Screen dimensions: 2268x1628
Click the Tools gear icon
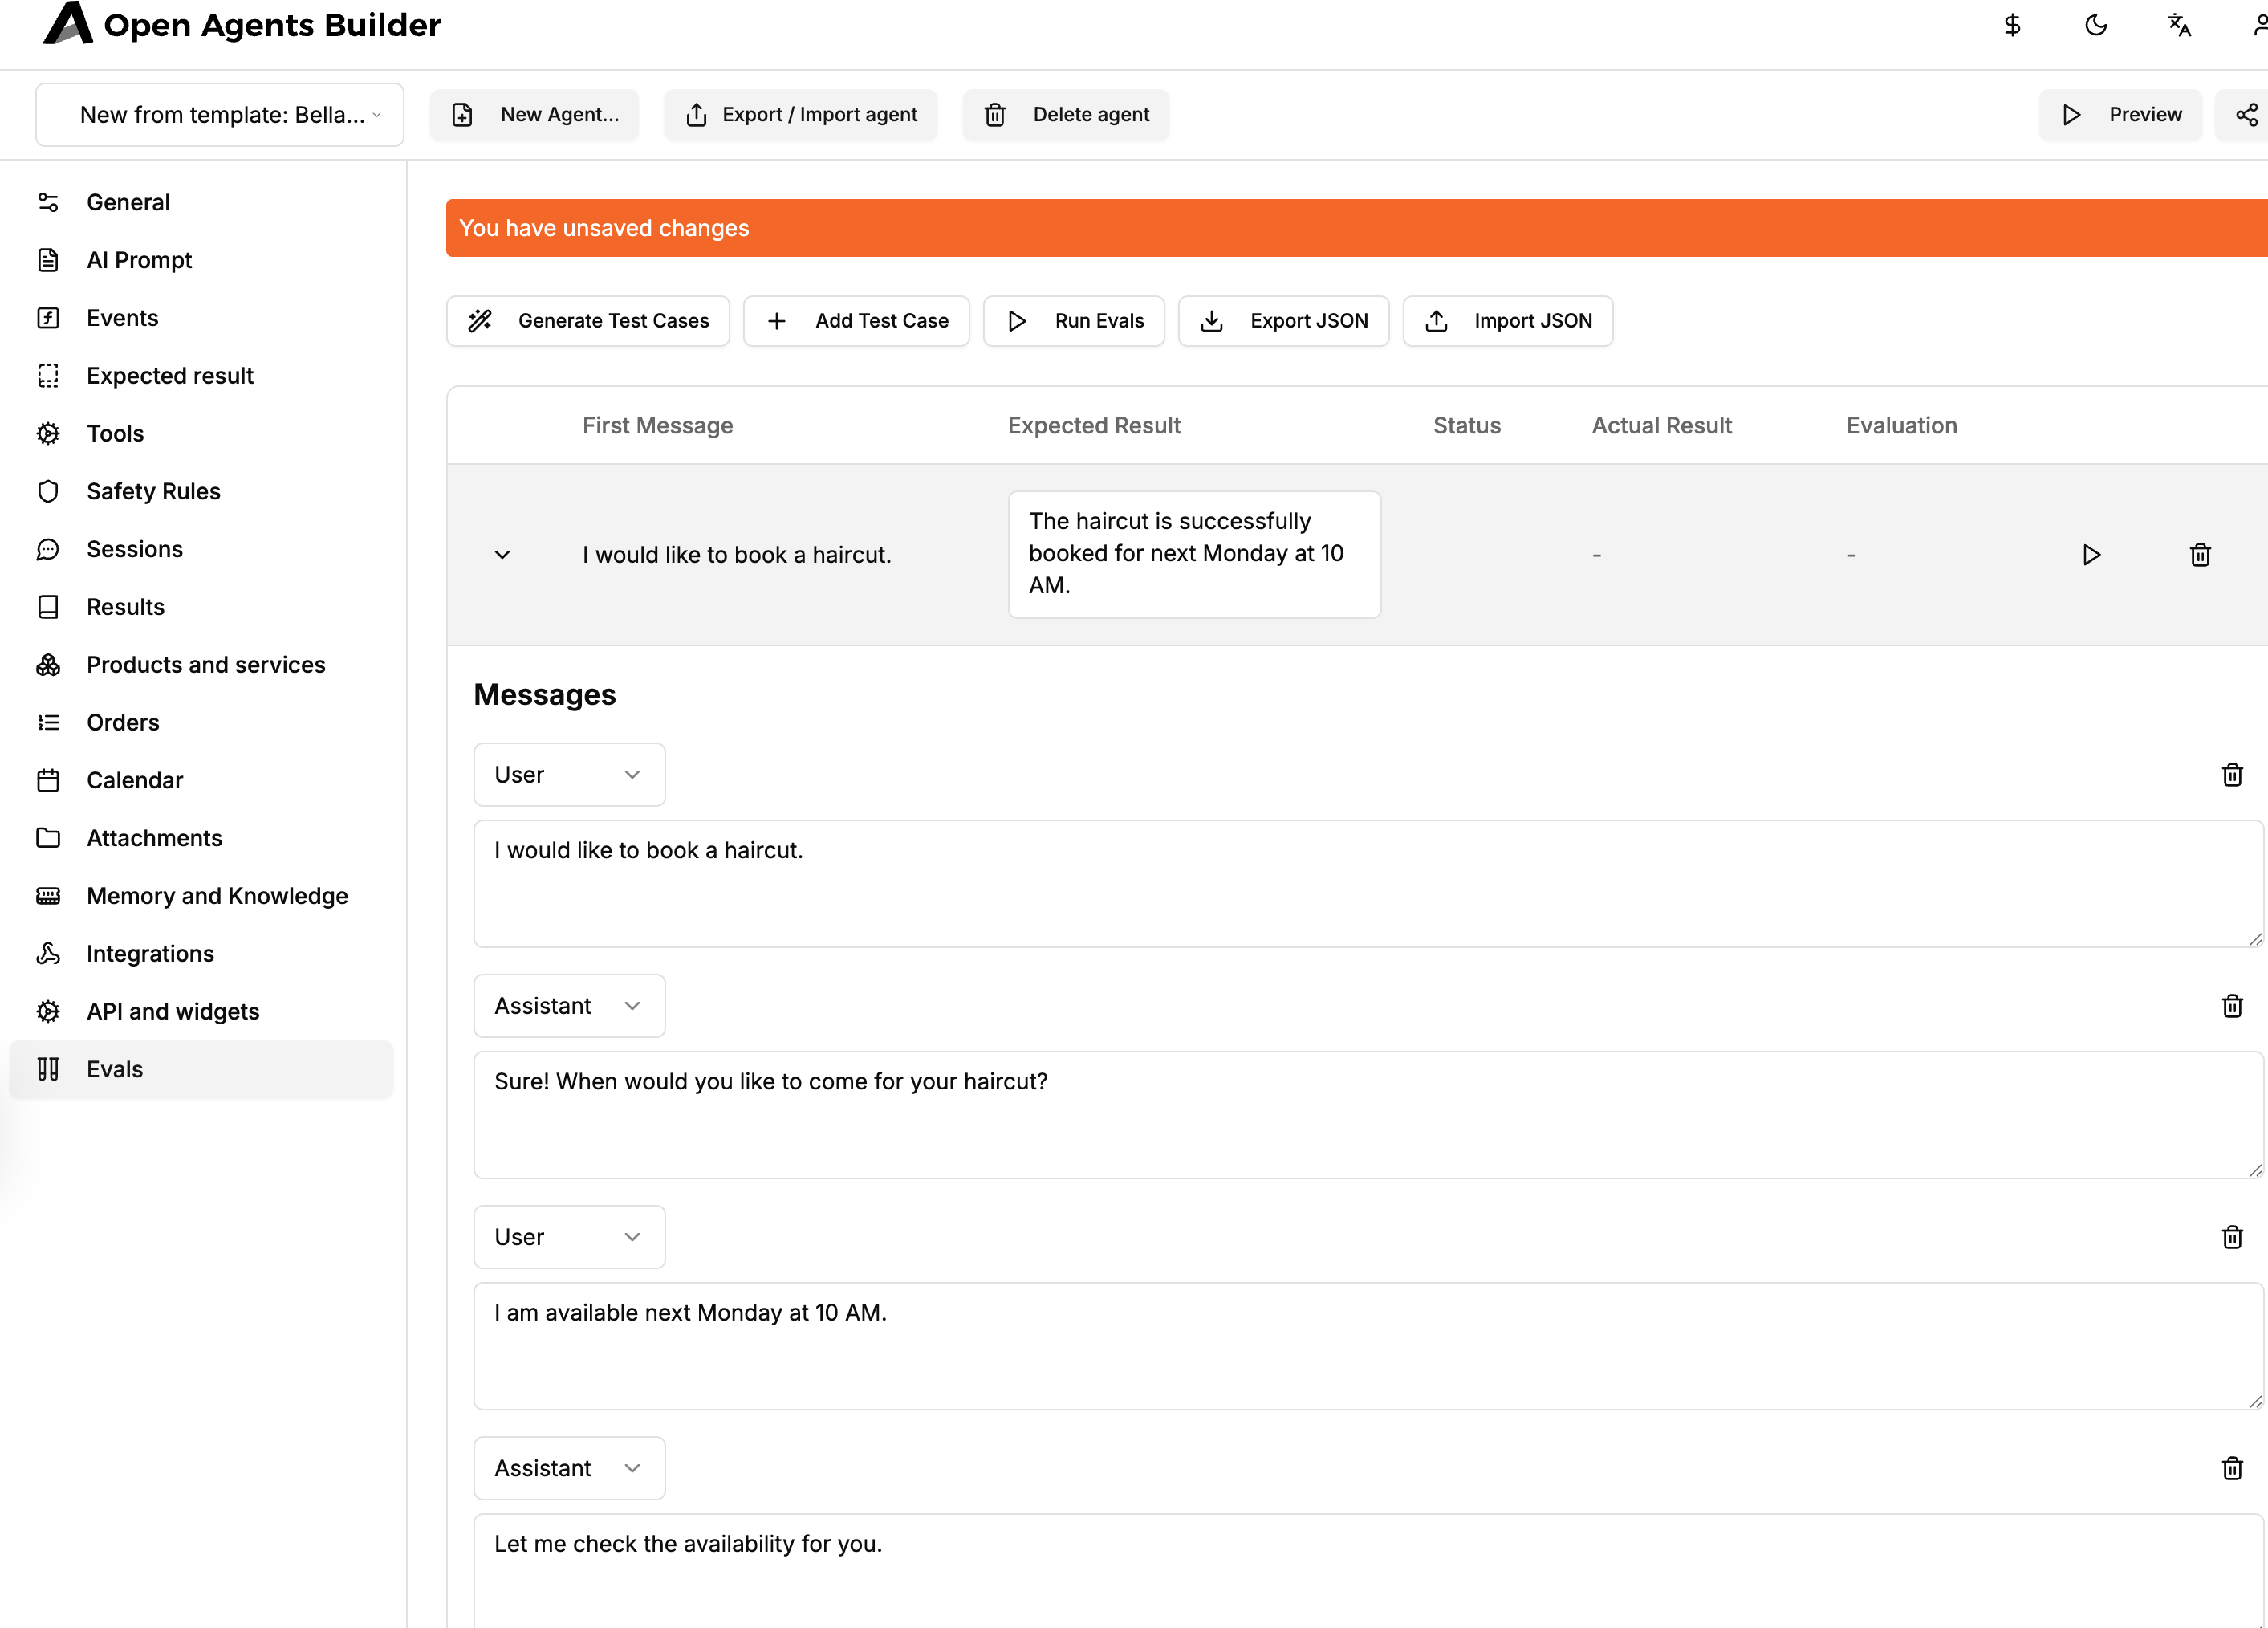[x=48, y=434]
